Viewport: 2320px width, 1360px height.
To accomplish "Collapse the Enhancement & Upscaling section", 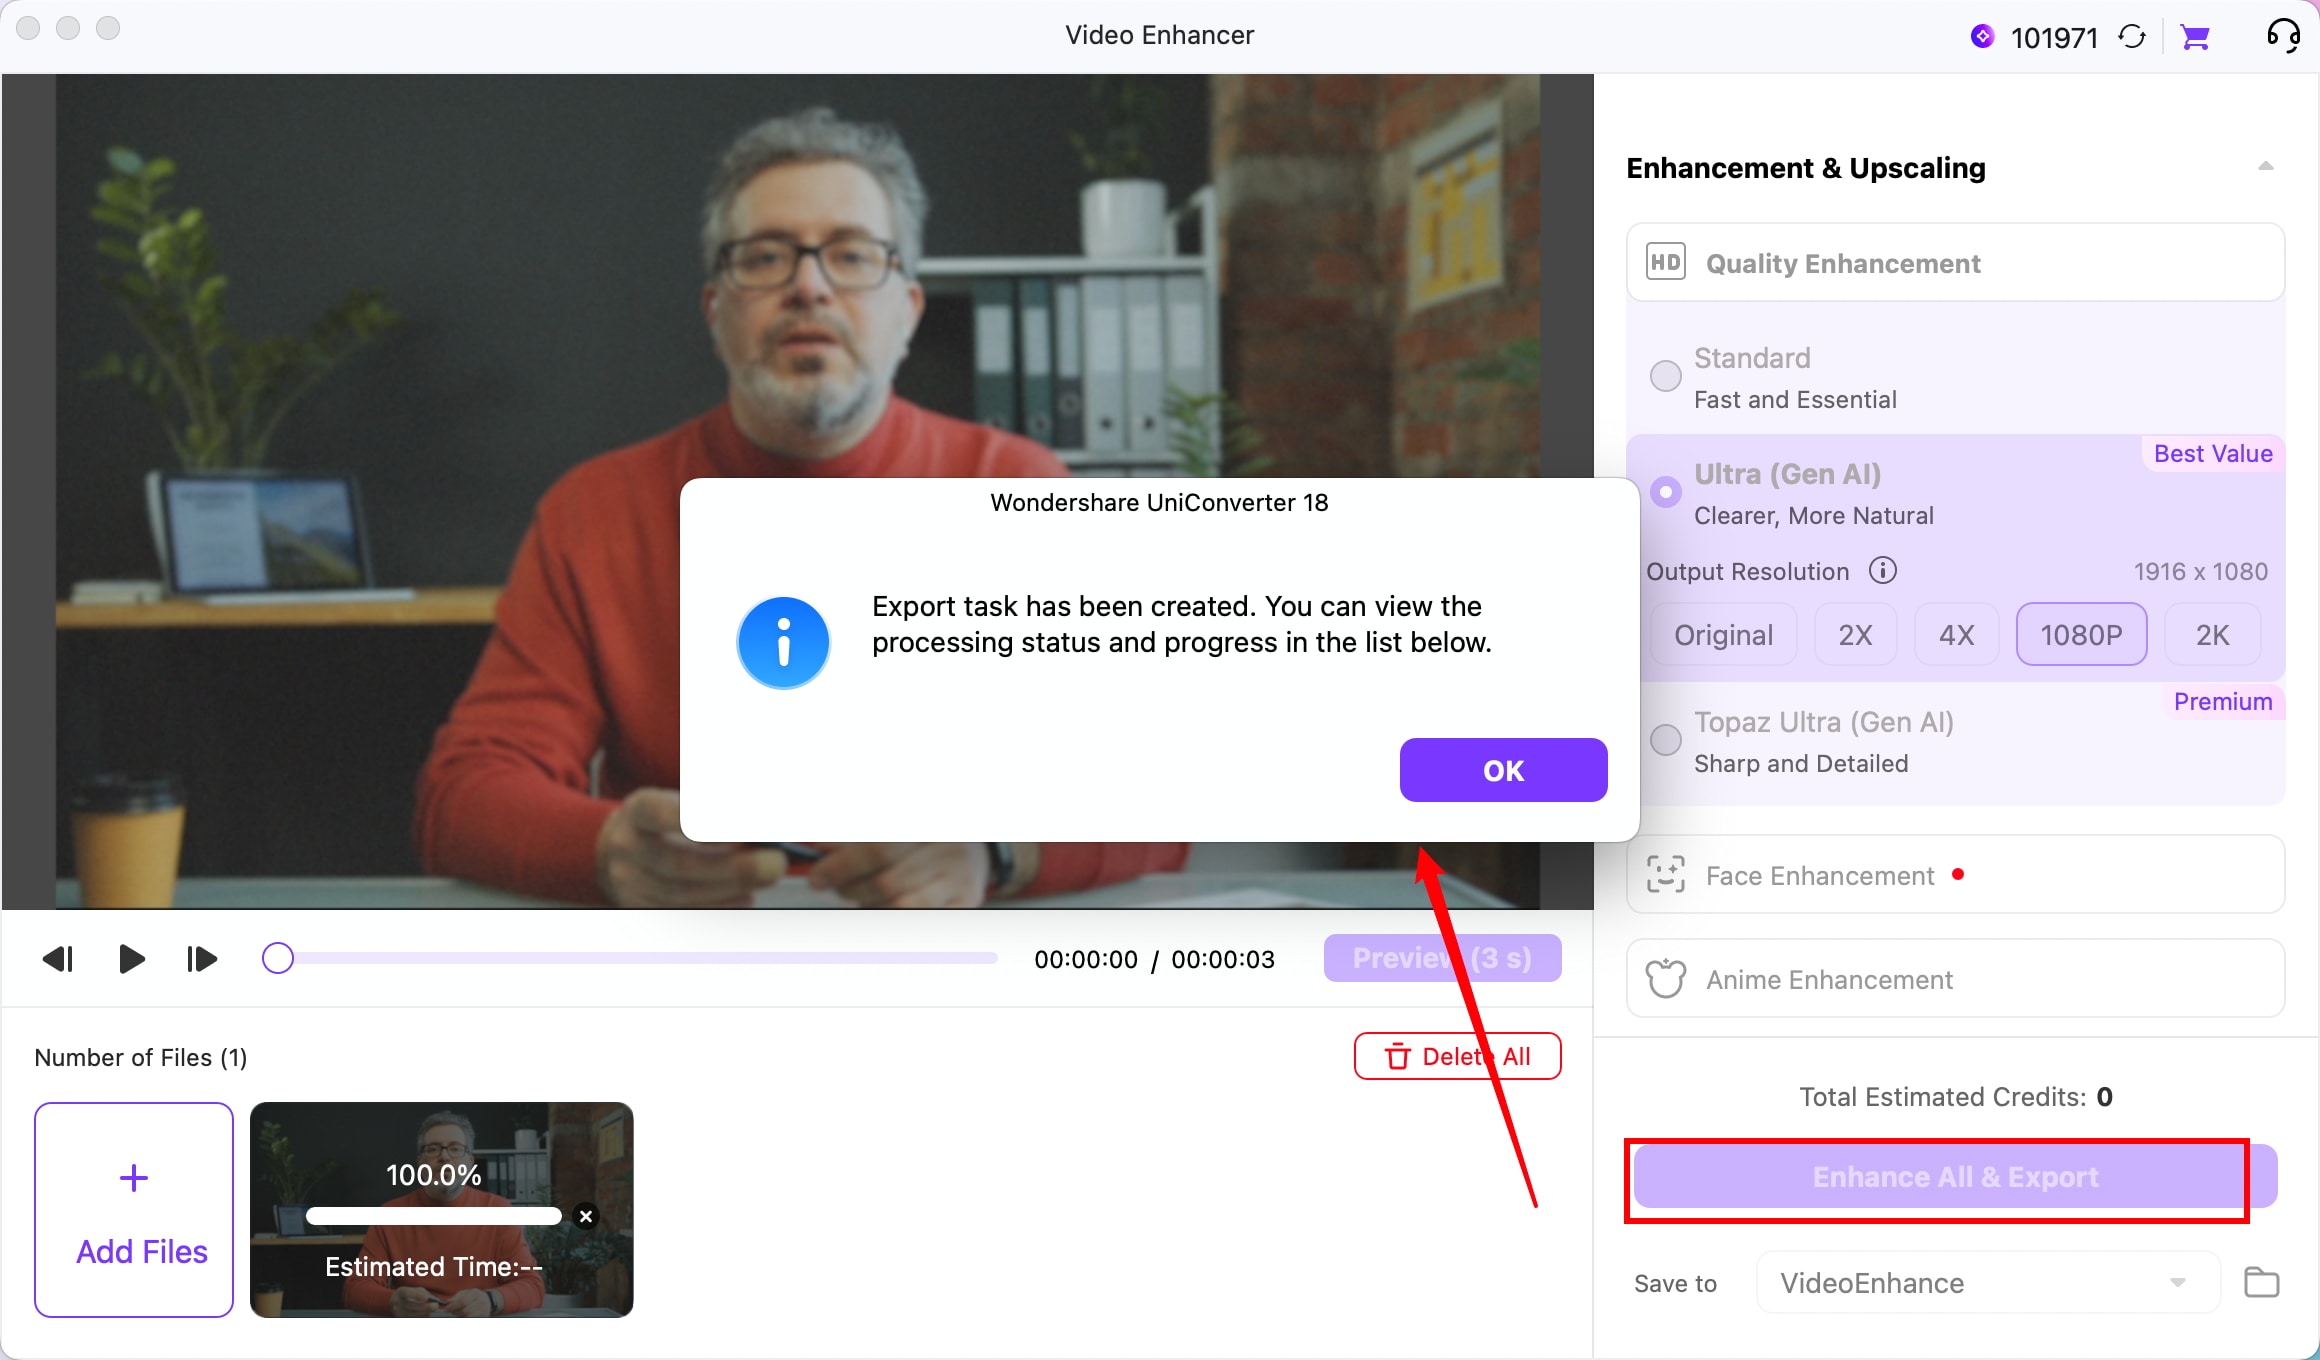I will click(2265, 166).
